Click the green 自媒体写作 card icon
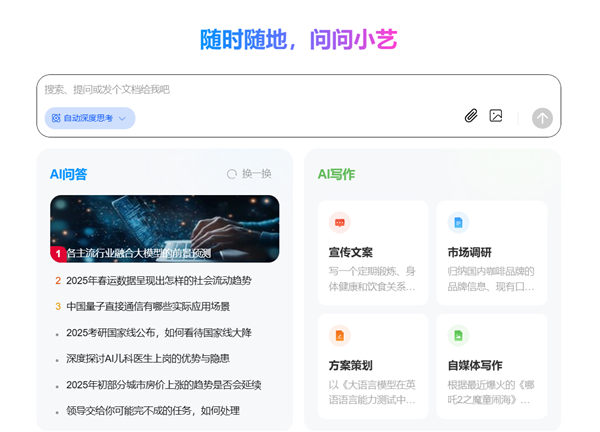600x432 pixels. [458, 335]
